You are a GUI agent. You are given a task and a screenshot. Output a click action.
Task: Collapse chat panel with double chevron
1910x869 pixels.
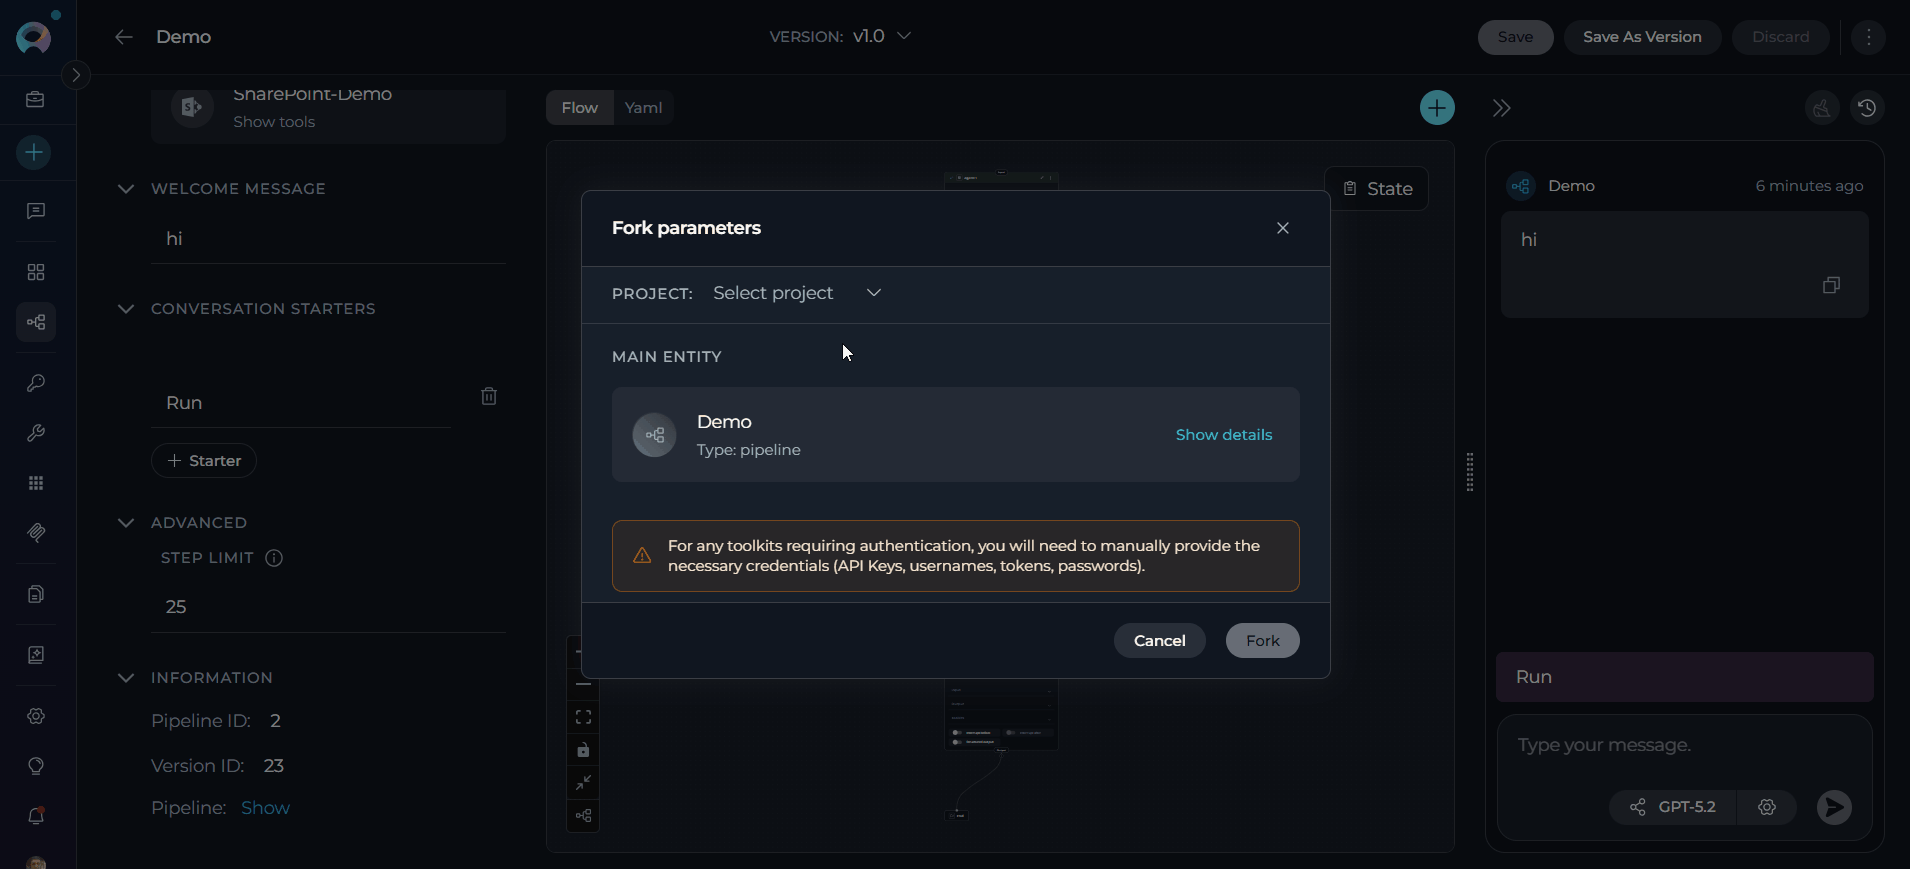pyautogui.click(x=1501, y=108)
